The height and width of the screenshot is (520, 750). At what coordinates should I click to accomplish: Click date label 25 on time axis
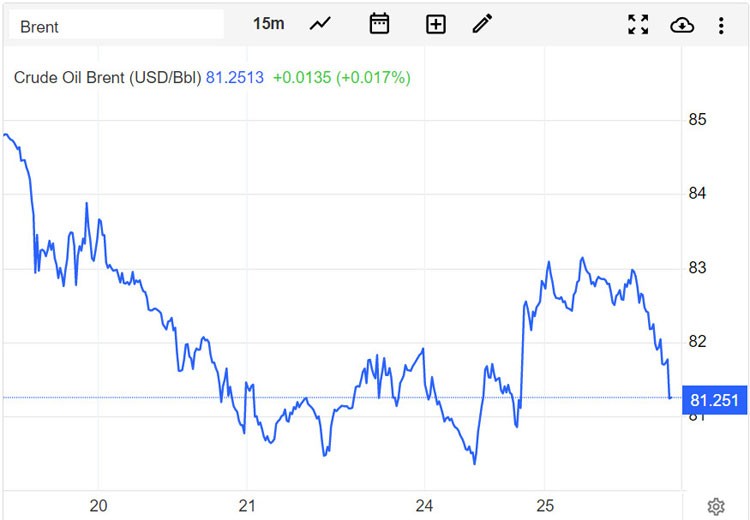pyautogui.click(x=545, y=505)
